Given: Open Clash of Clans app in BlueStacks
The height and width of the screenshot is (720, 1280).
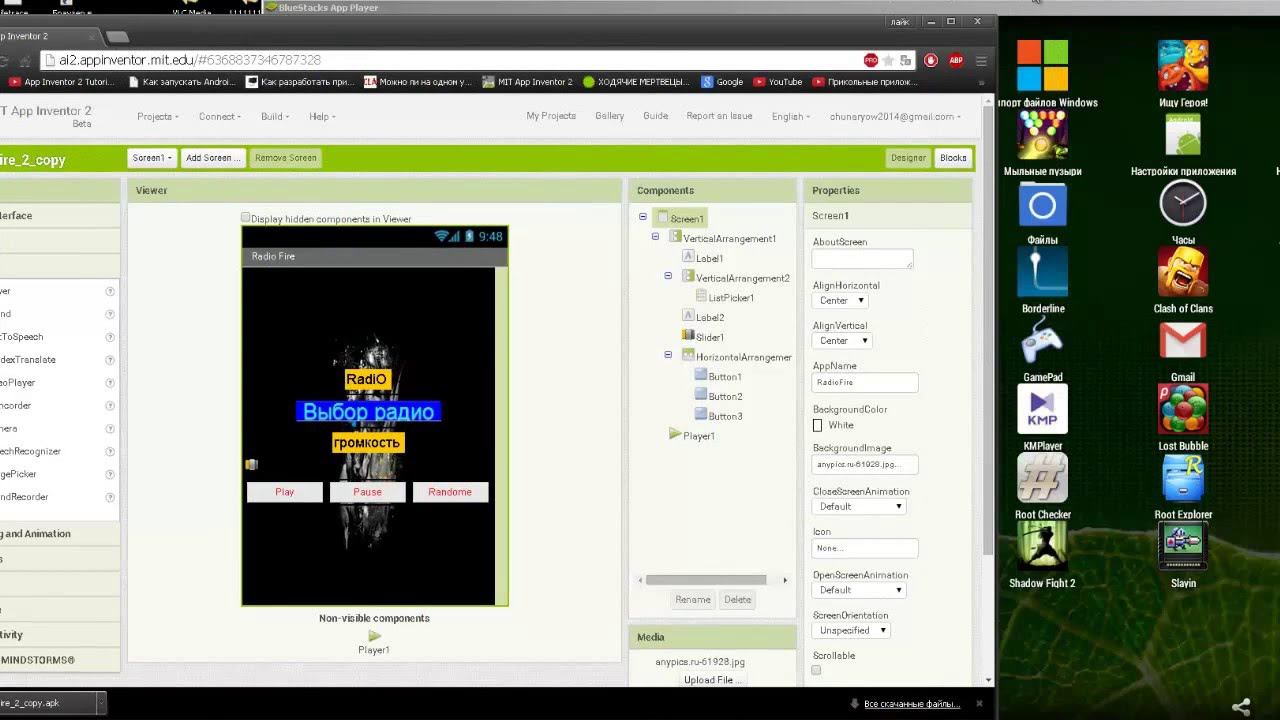Looking at the screenshot, I should tap(1183, 272).
